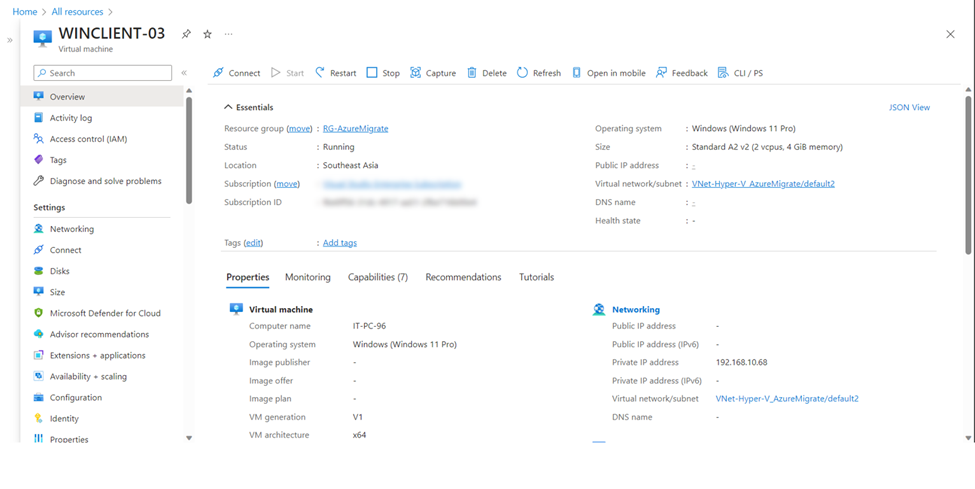Click the Tags sidebar icon
Screen dimensions: 975x489
39,160
